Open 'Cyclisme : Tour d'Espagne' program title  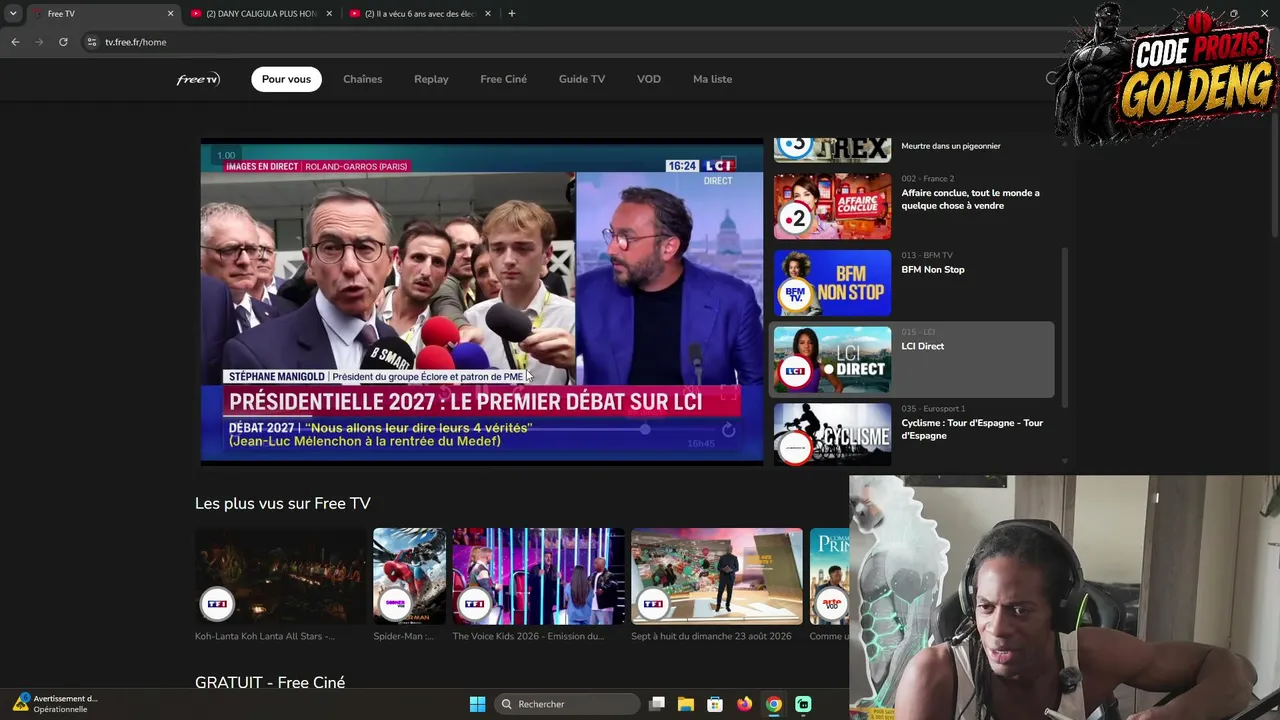click(972, 429)
